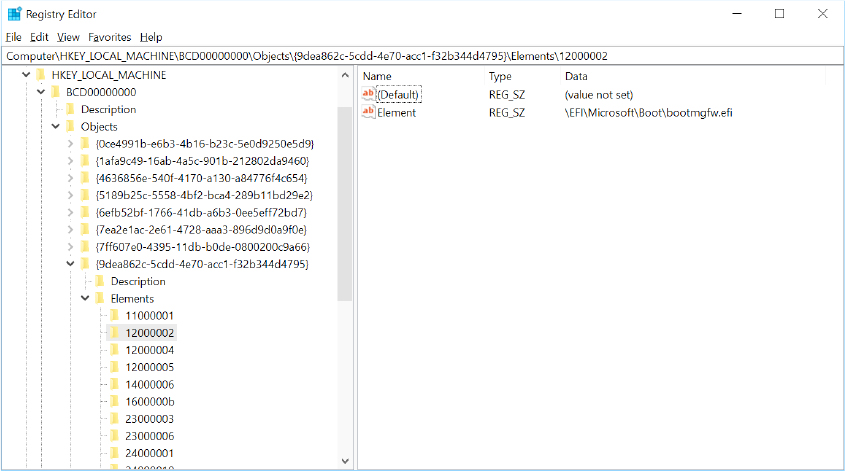The image size is (845, 471).
Task: Collapse the HKEY_LOCAL_MACHINE tree node
Action: pyautogui.click(x=25, y=75)
